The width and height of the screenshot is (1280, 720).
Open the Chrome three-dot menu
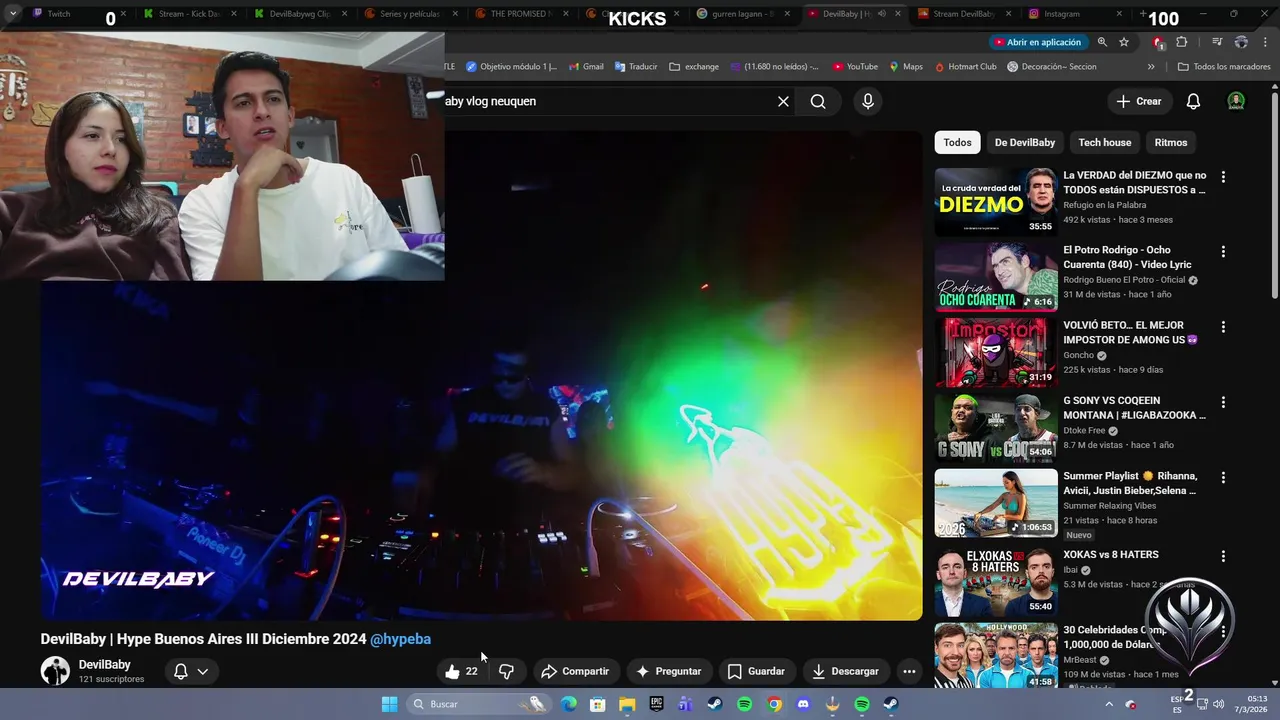pyautogui.click(x=1265, y=42)
